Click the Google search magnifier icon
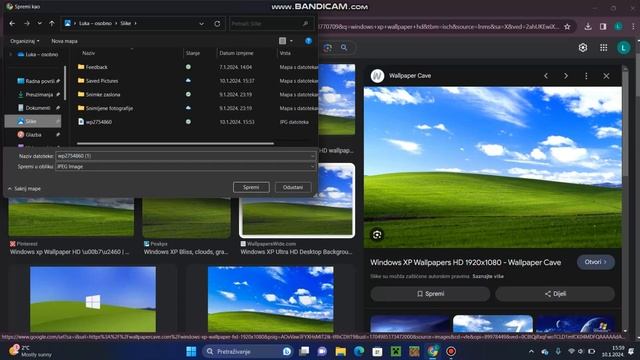 [x=344, y=48]
